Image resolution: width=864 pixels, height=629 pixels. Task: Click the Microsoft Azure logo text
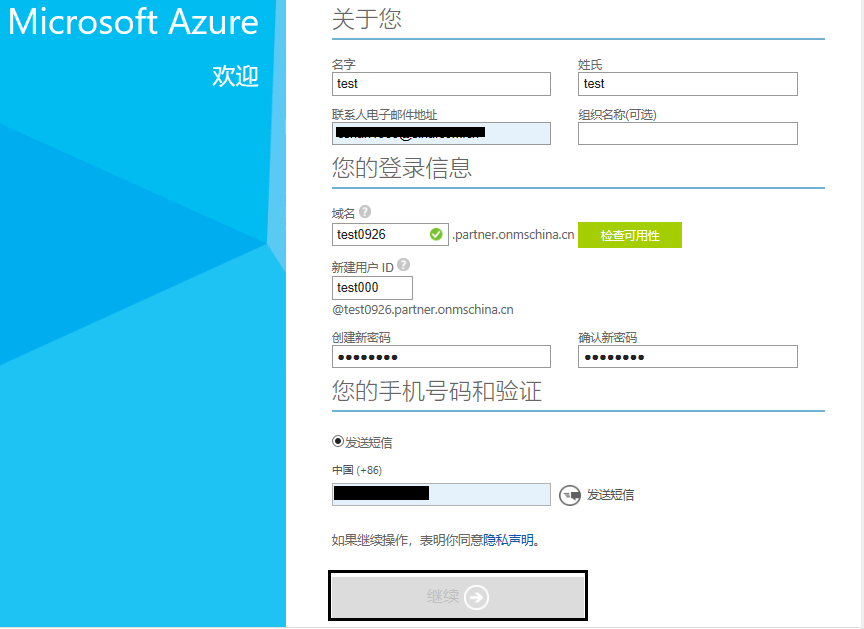click(x=133, y=22)
